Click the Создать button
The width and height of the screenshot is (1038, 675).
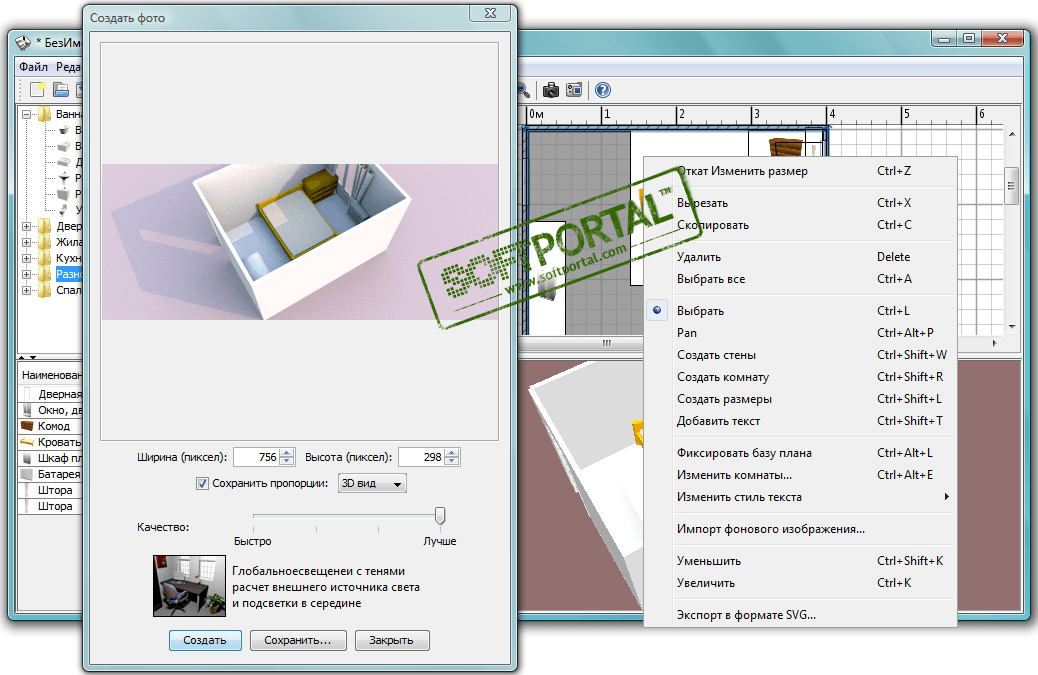tap(205, 640)
